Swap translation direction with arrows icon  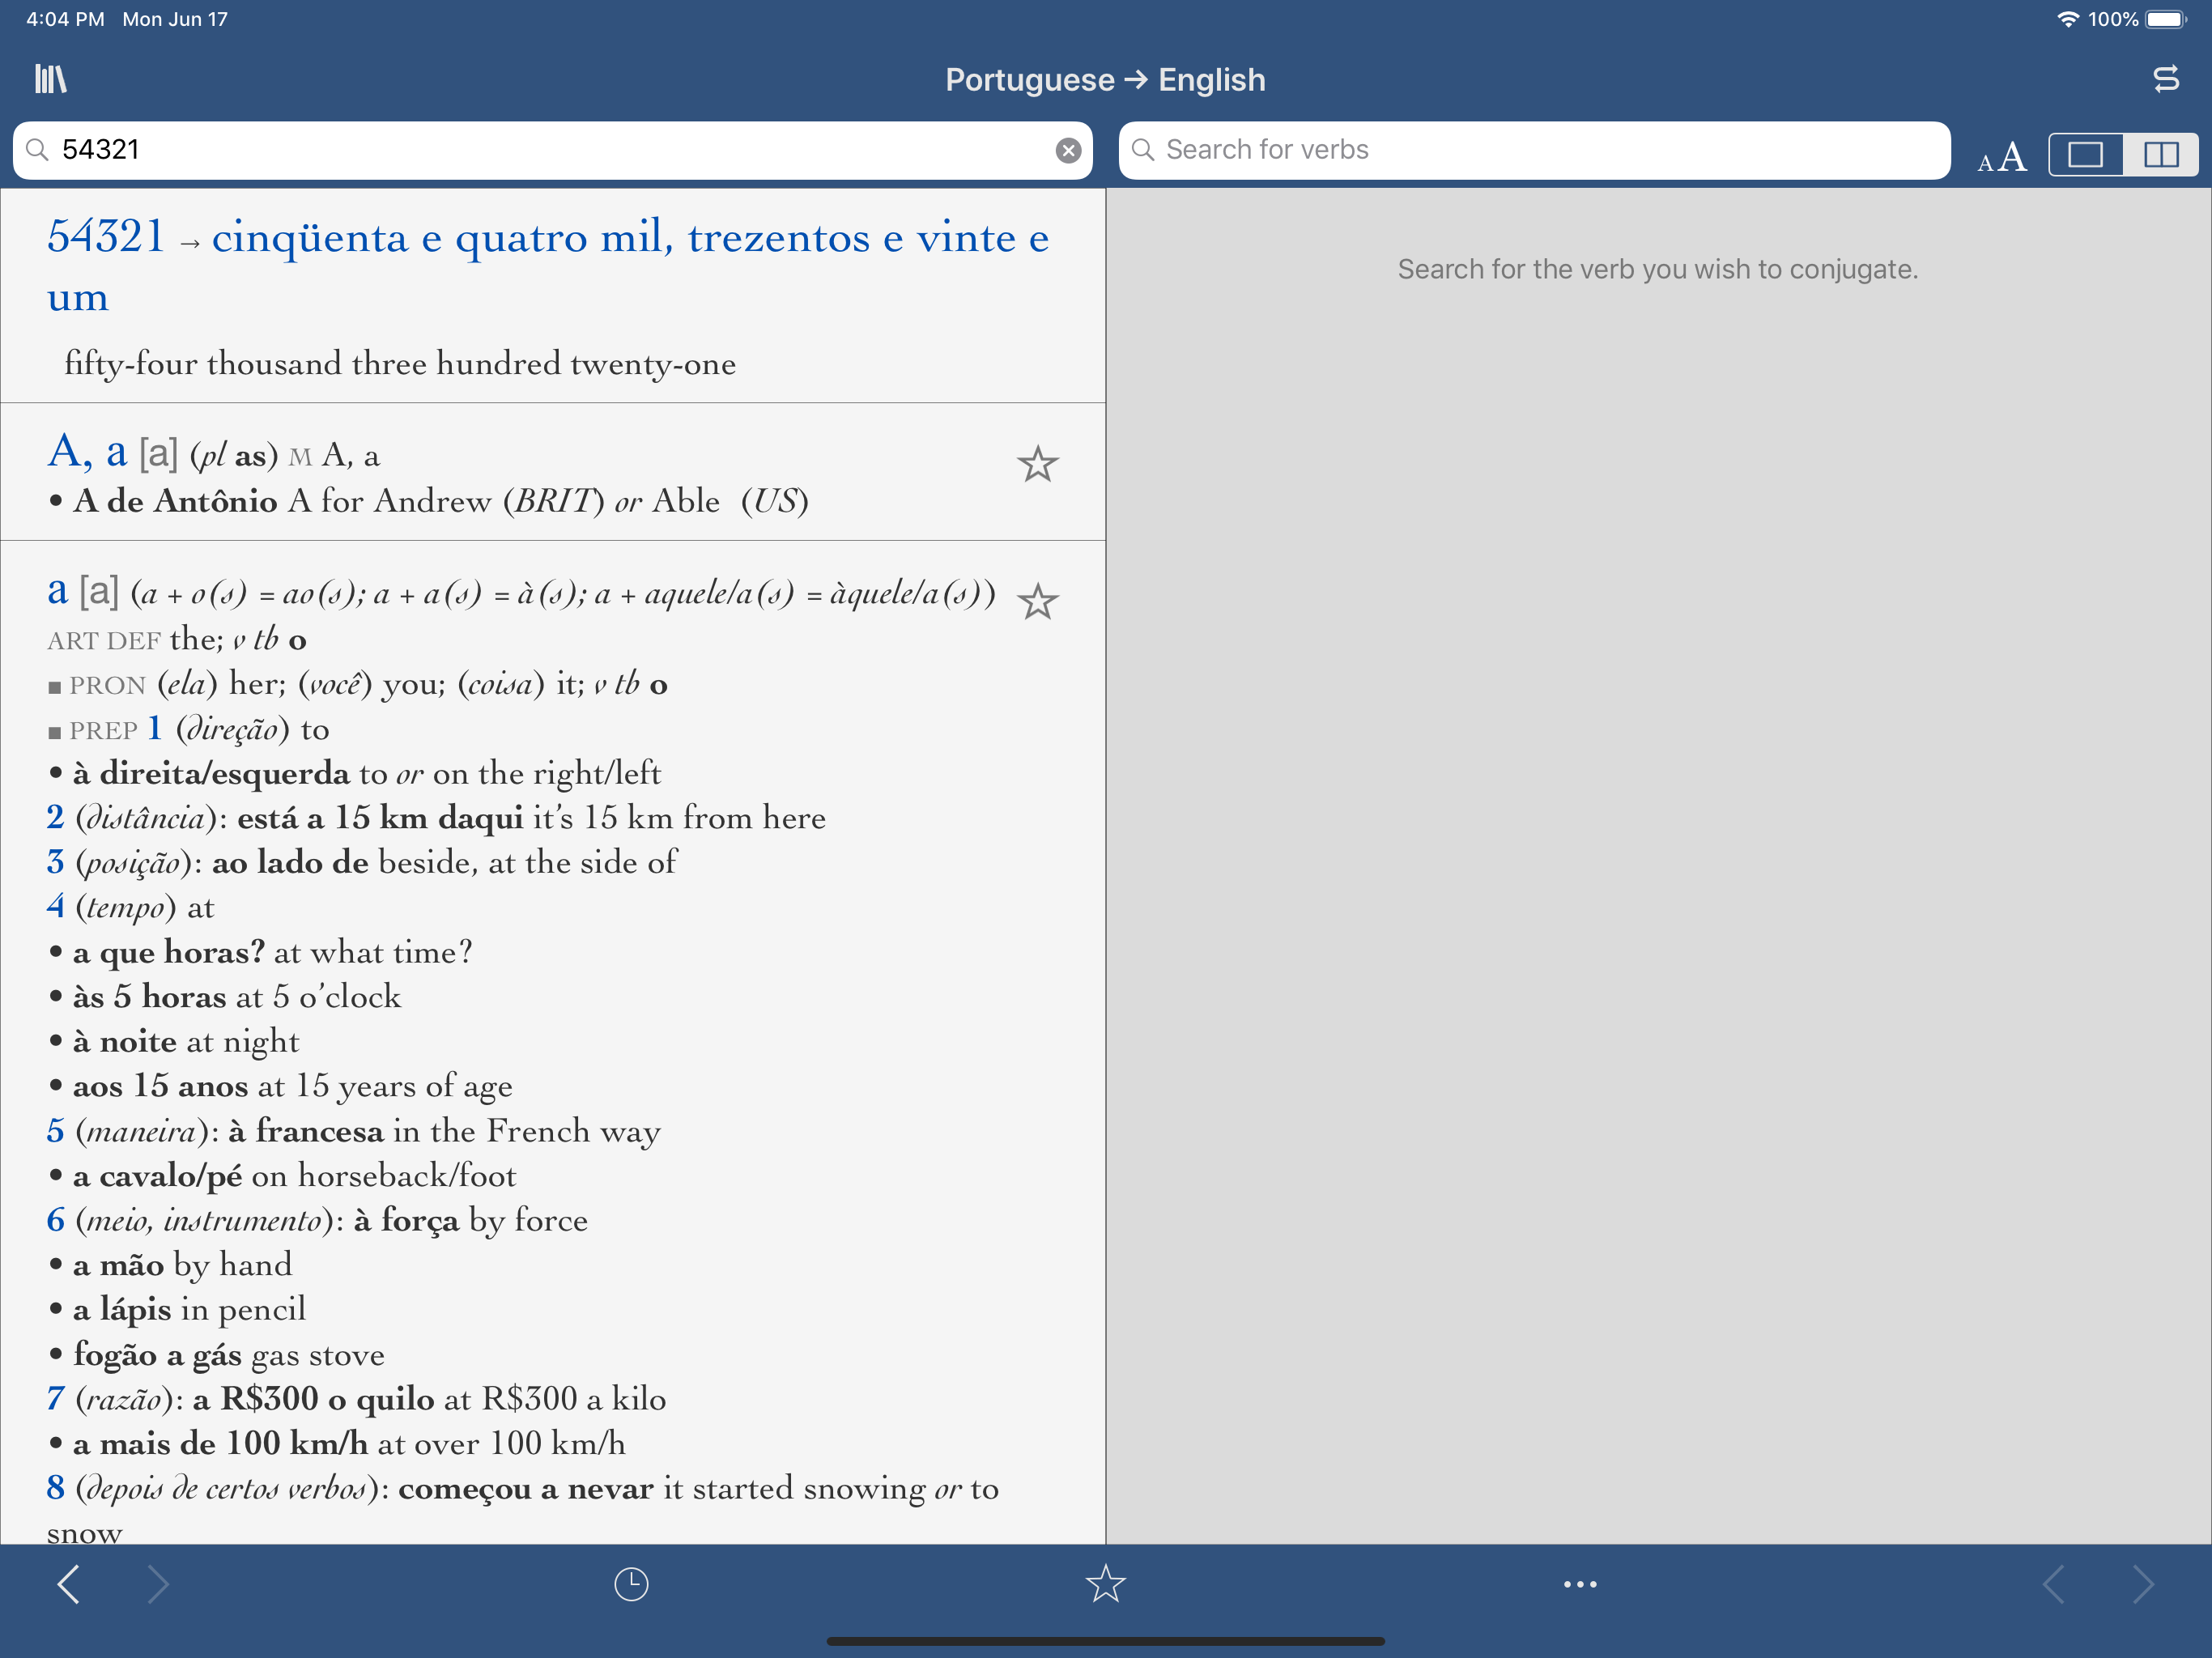[x=2165, y=79]
